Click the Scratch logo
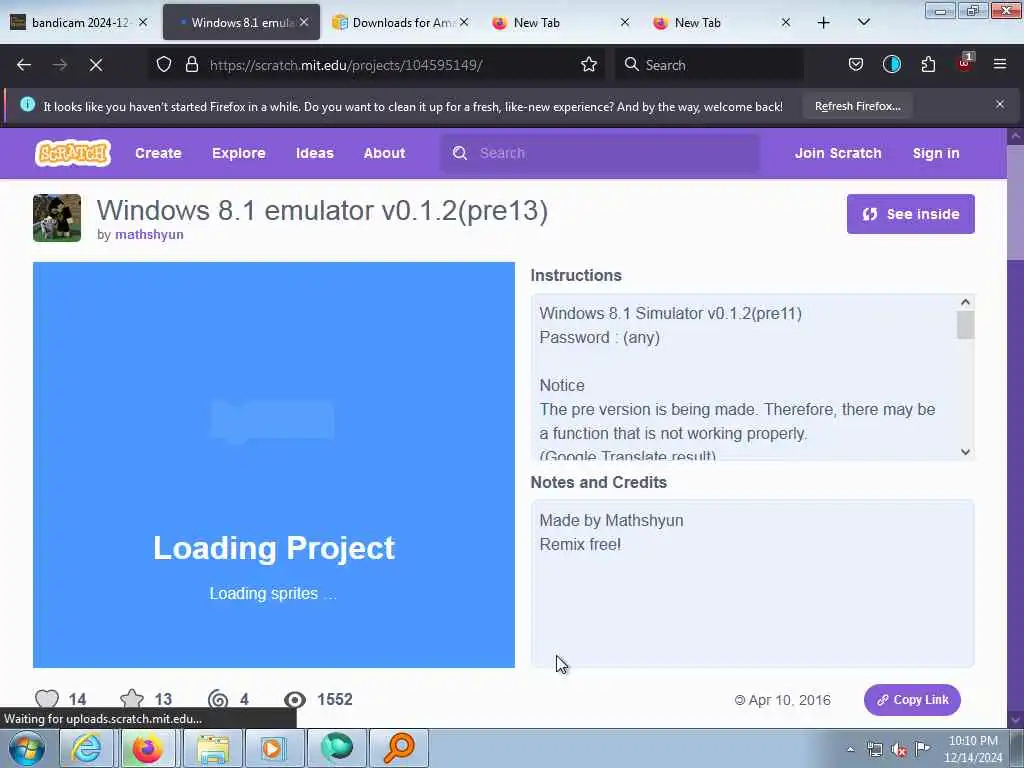The width and height of the screenshot is (1024, 768). [x=73, y=153]
